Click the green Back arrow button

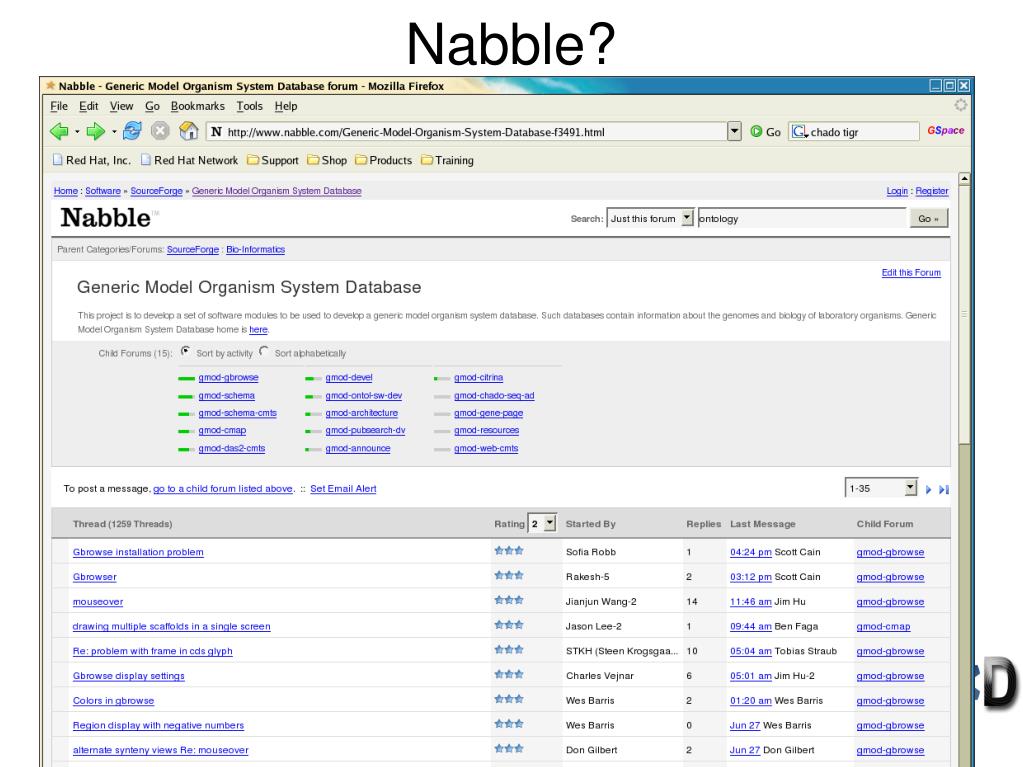pos(59,132)
